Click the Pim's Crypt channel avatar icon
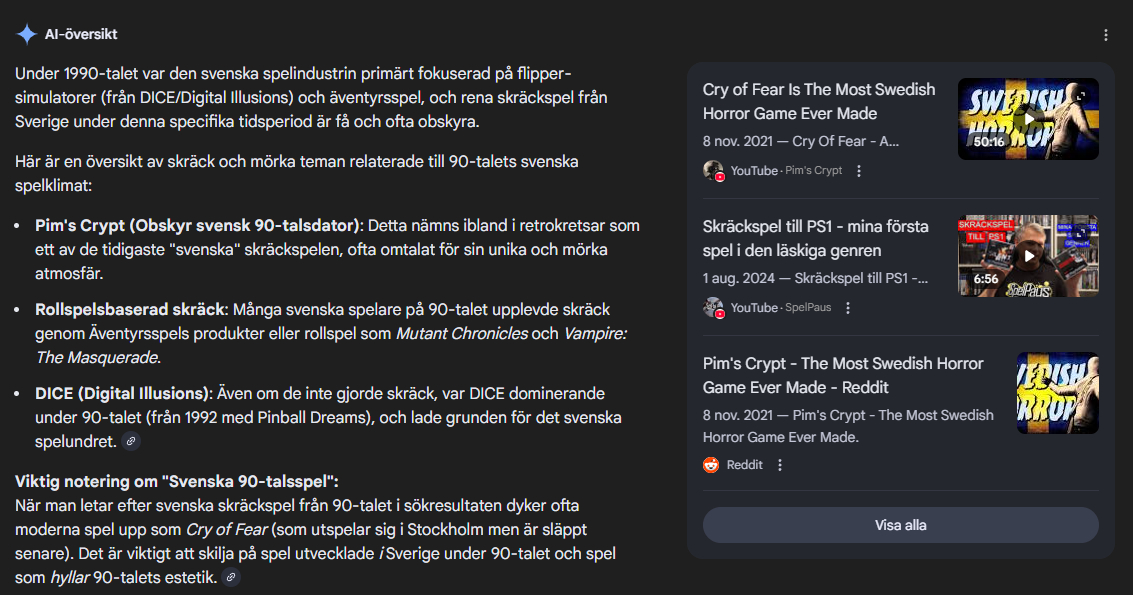This screenshot has height=595, width=1133. [x=713, y=171]
